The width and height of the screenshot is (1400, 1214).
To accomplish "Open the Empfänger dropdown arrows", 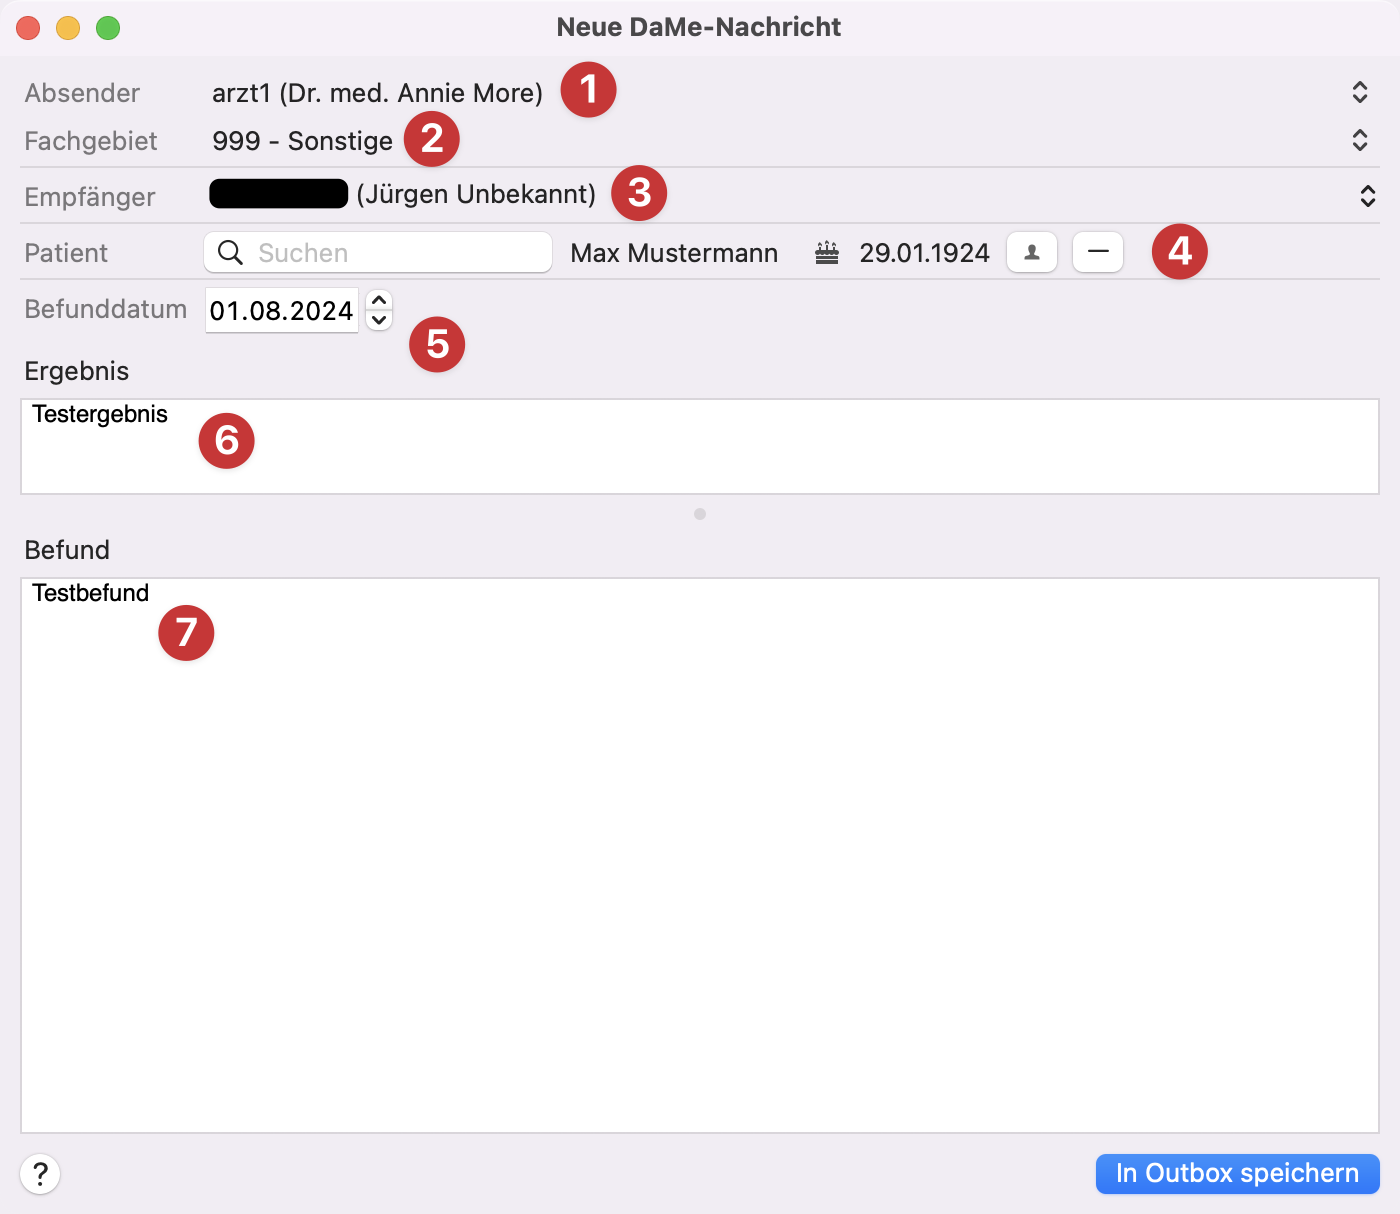I will click(1367, 196).
